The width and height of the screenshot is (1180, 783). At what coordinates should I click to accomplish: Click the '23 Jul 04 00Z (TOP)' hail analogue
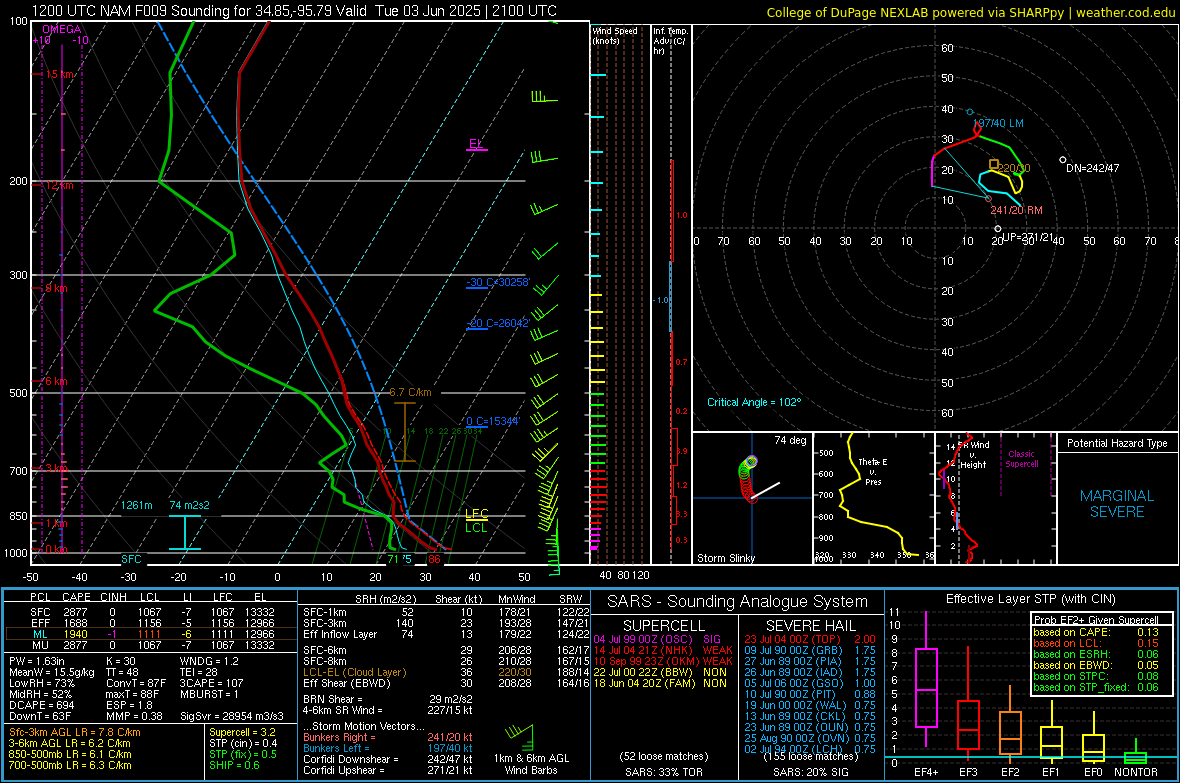[810, 639]
